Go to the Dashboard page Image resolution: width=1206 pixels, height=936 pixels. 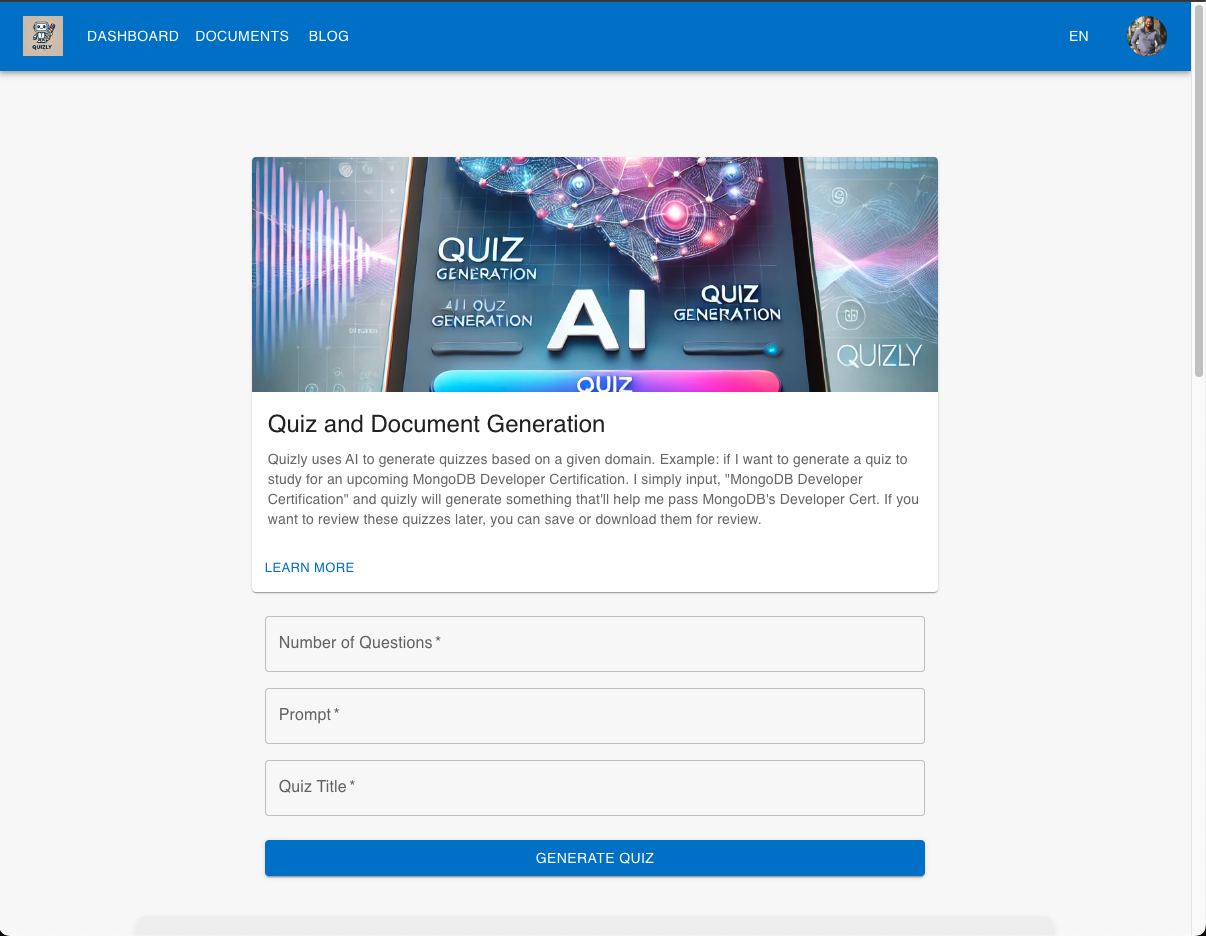[133, 36]
